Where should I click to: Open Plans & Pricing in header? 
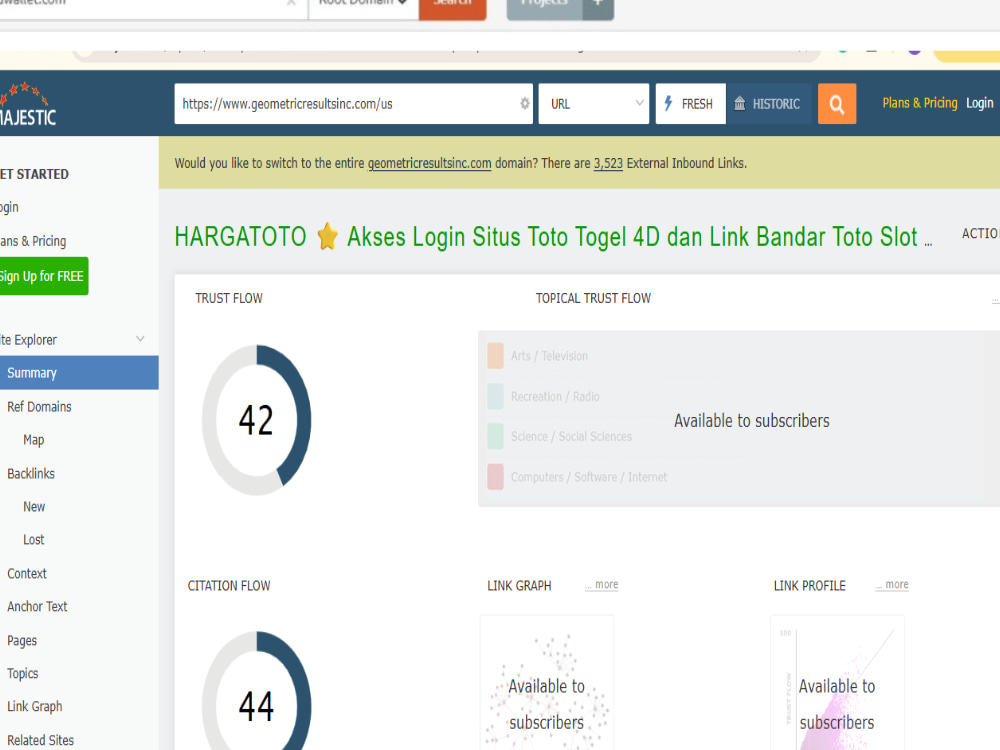920,103
